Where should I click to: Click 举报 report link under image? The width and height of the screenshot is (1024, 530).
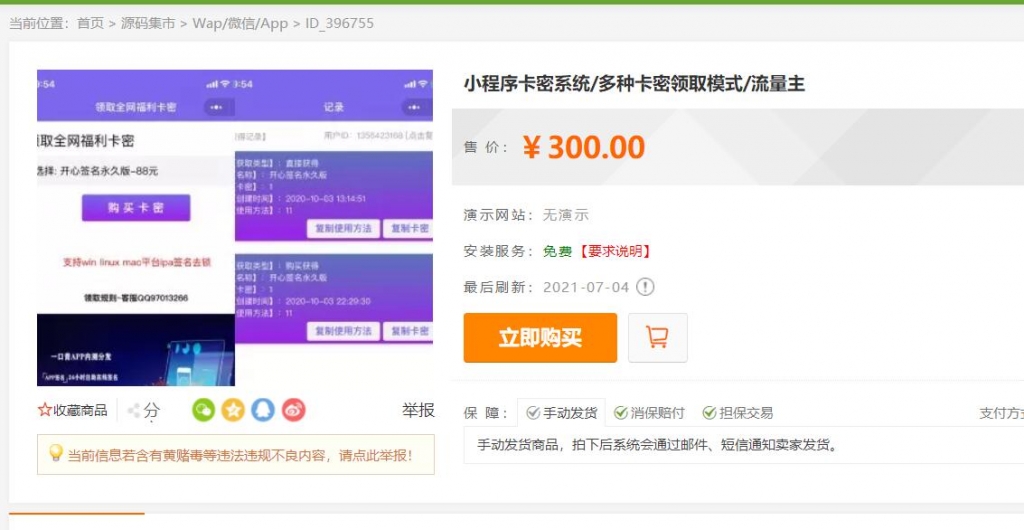418,410
